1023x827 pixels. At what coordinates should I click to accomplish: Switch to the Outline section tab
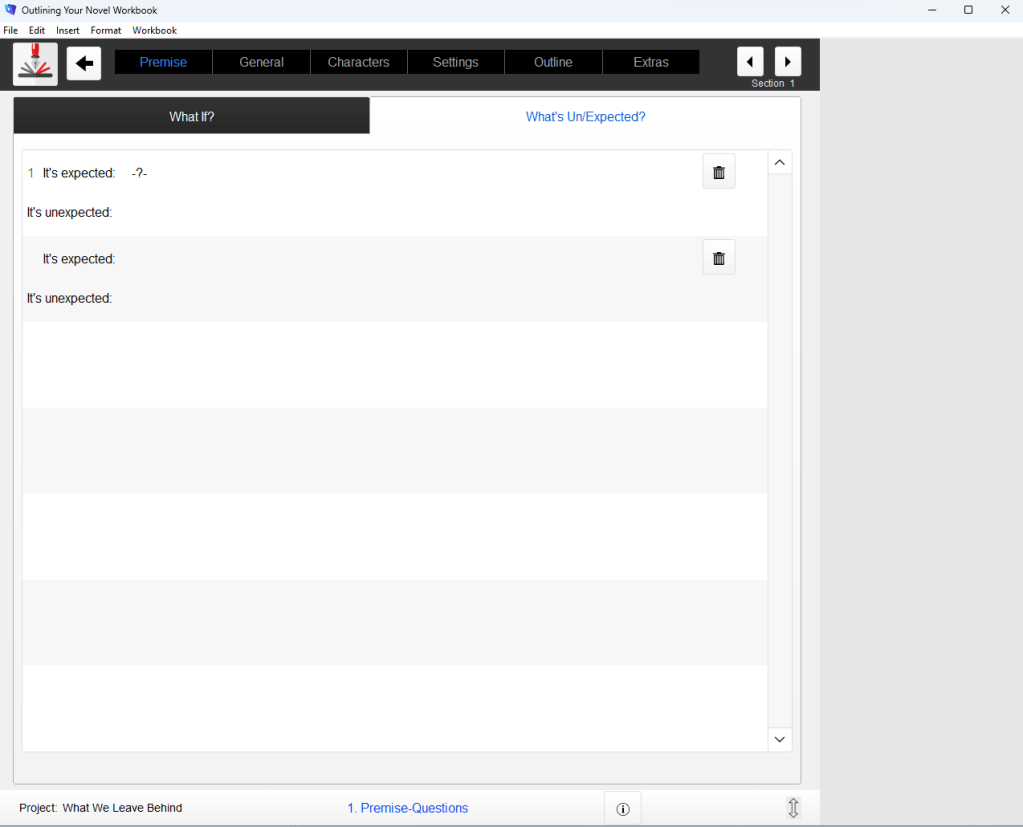(x=553, y=62)
